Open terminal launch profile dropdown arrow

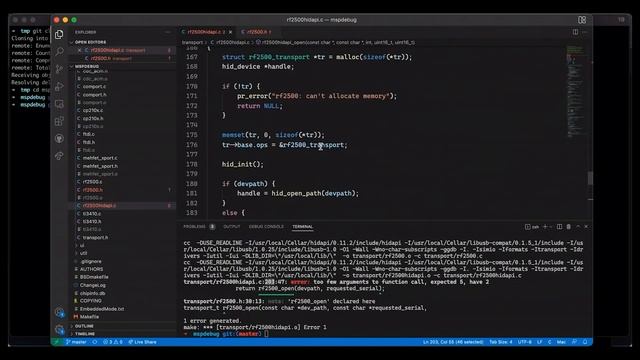(x=551, y=227)
